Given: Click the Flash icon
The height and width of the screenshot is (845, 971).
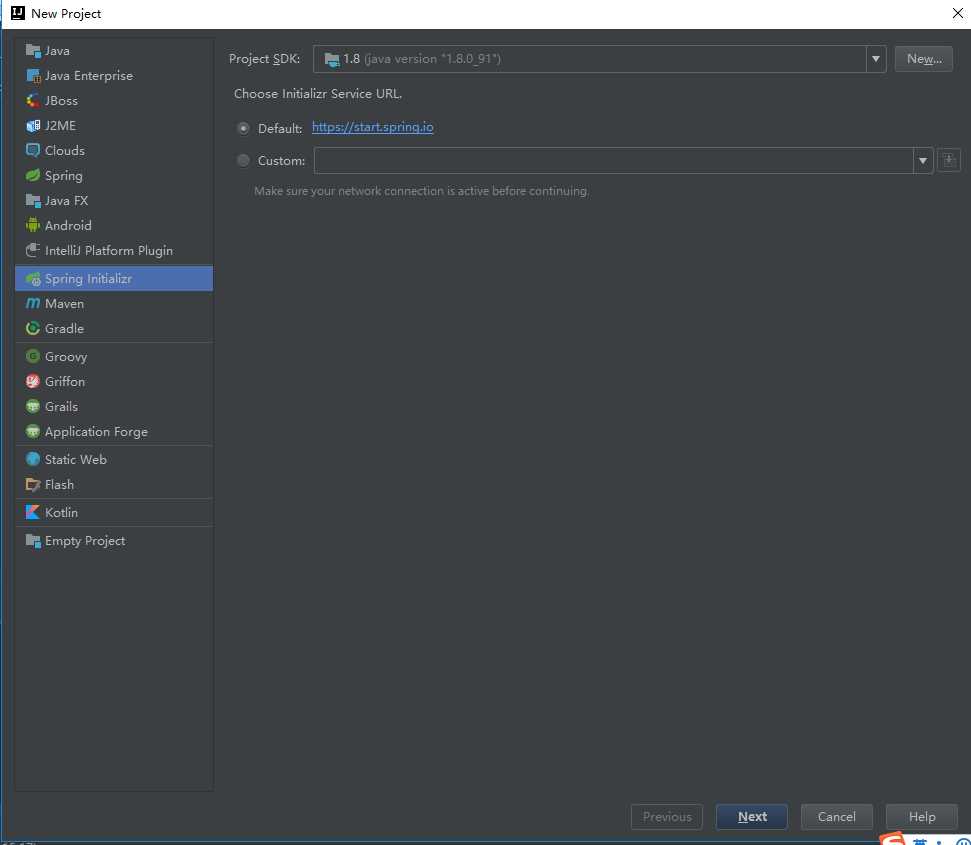Looking at the screenshot, I should [x=33, y=485].
